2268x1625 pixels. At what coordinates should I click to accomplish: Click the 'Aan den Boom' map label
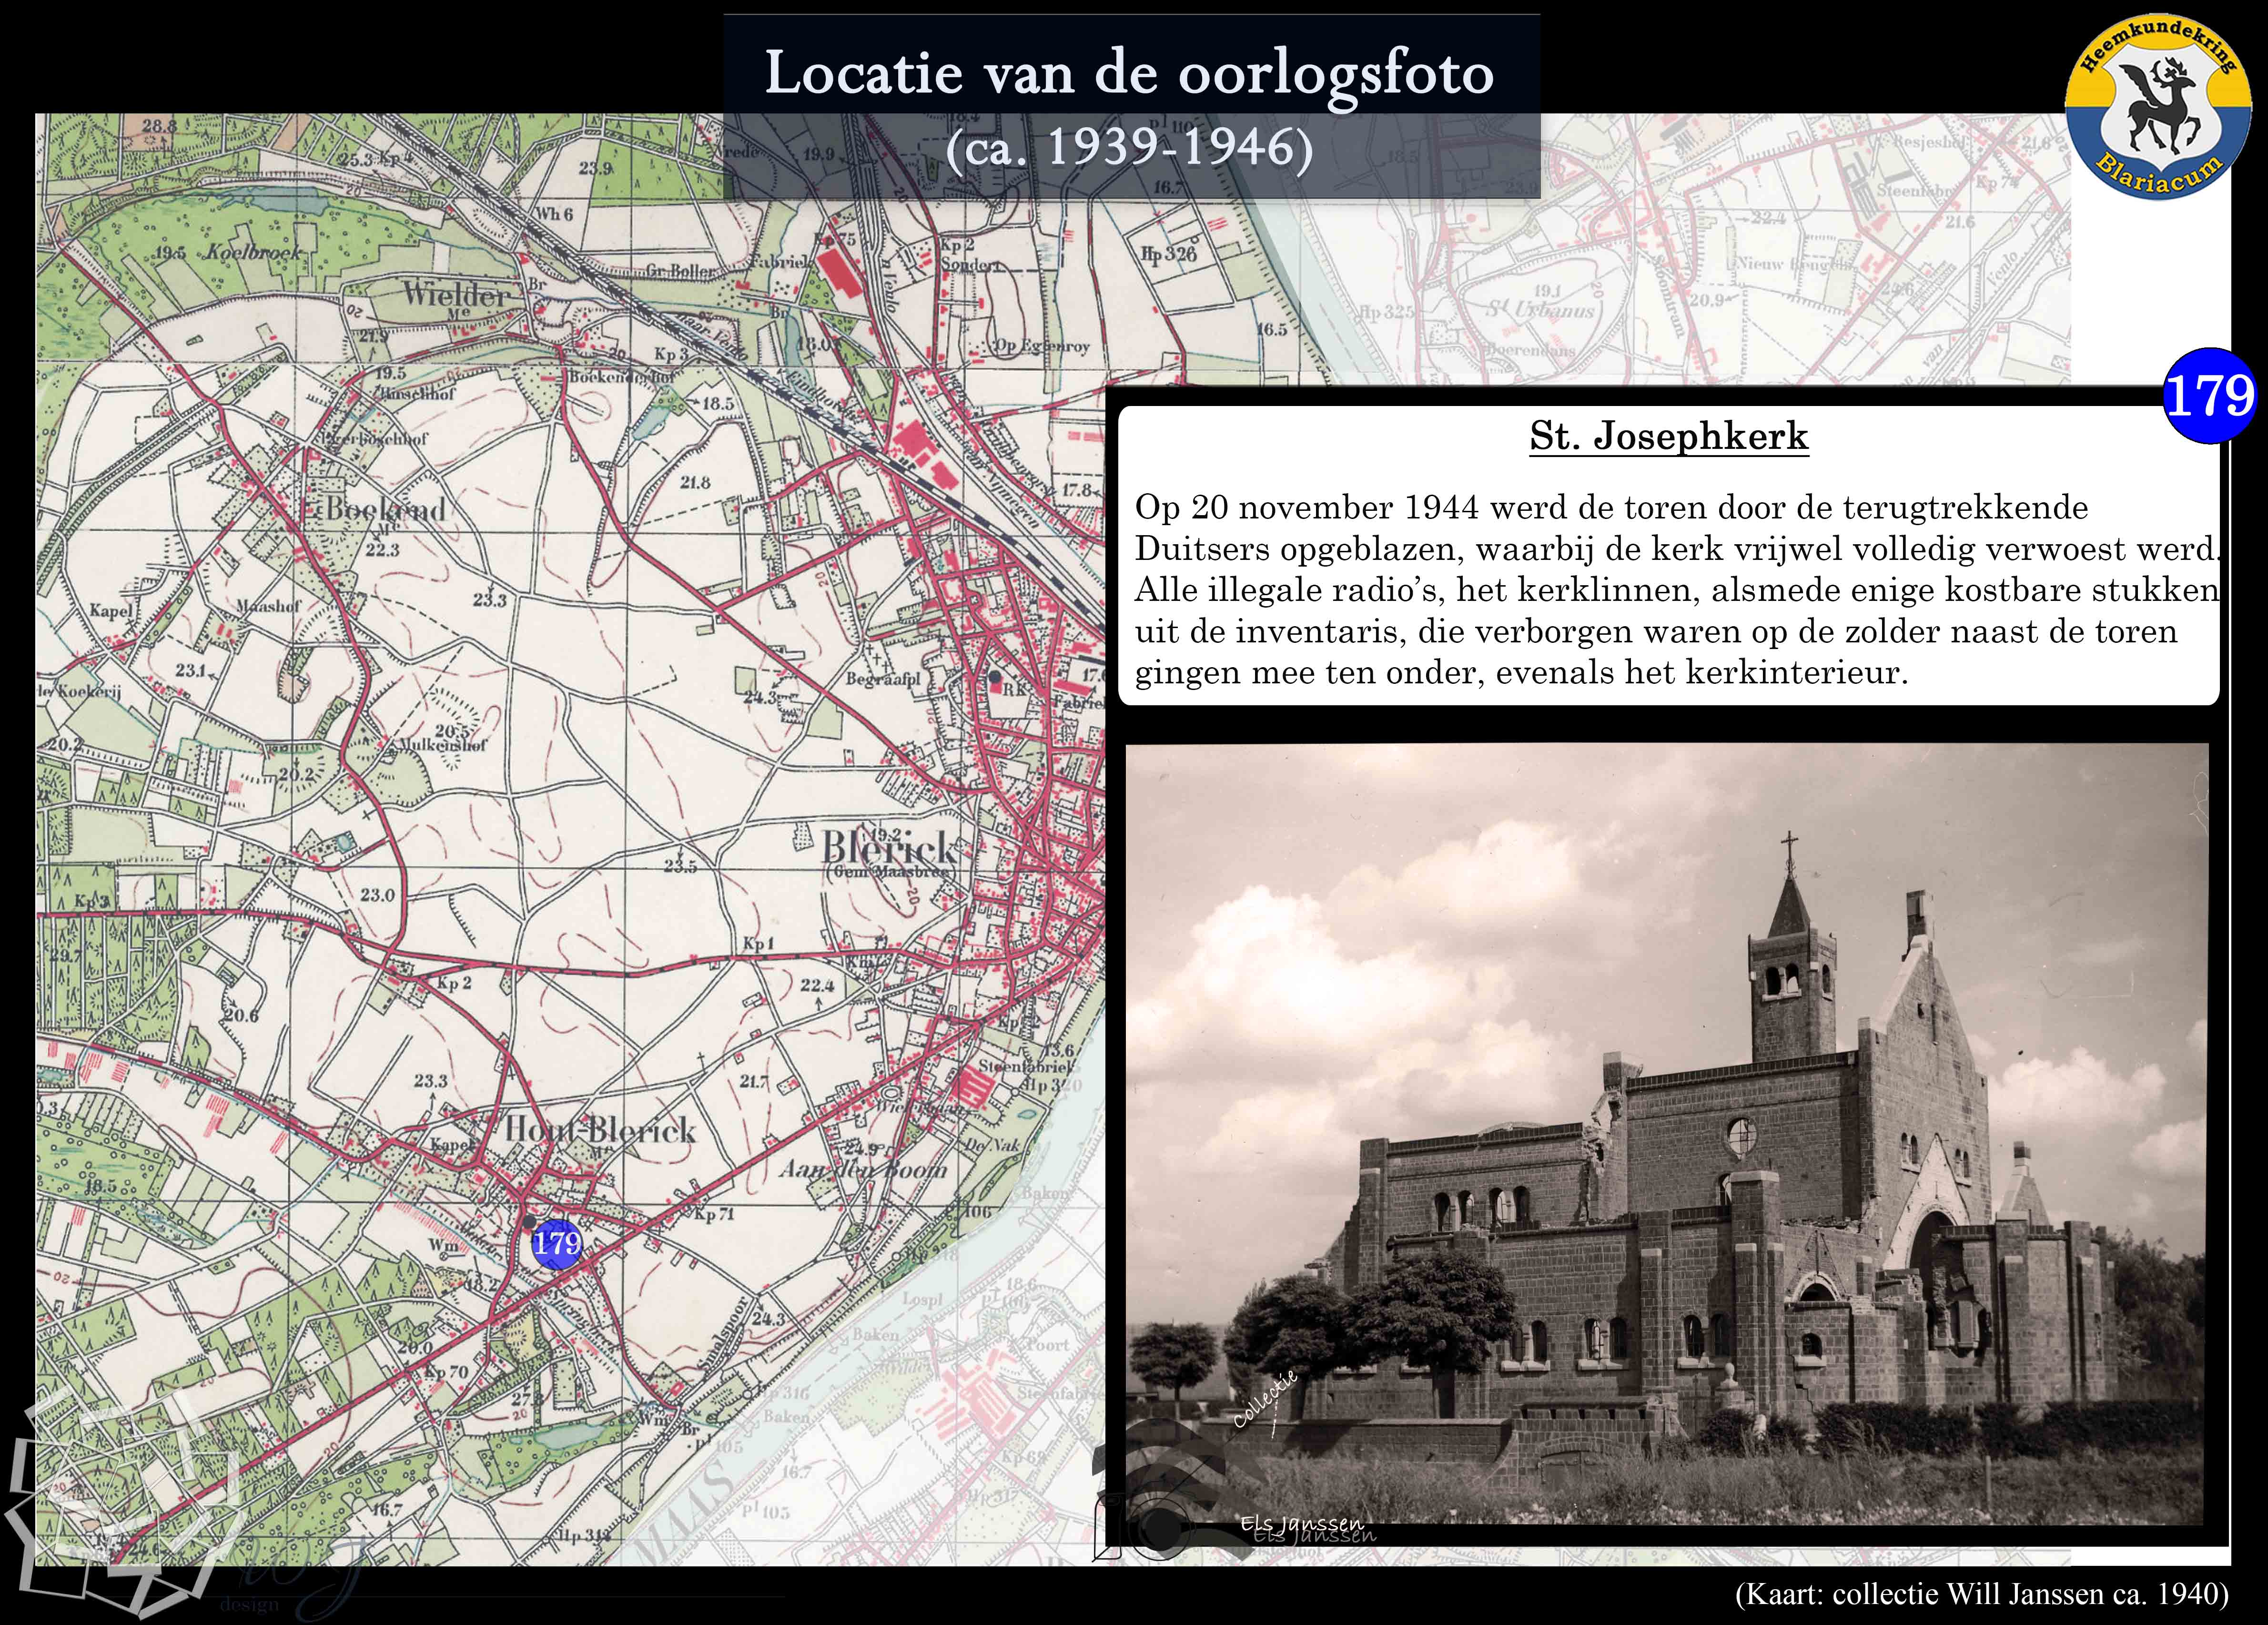coord(862,1170)
